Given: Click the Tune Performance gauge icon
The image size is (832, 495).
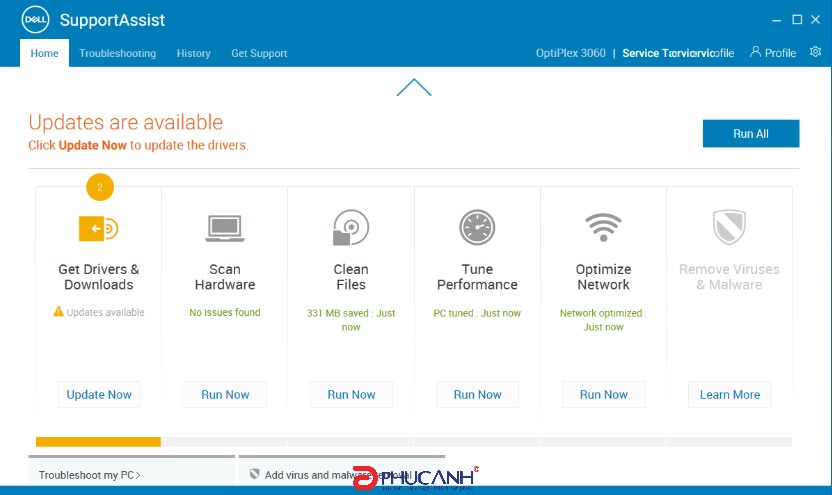Looking at the screenshot, I should pos(477,228).
